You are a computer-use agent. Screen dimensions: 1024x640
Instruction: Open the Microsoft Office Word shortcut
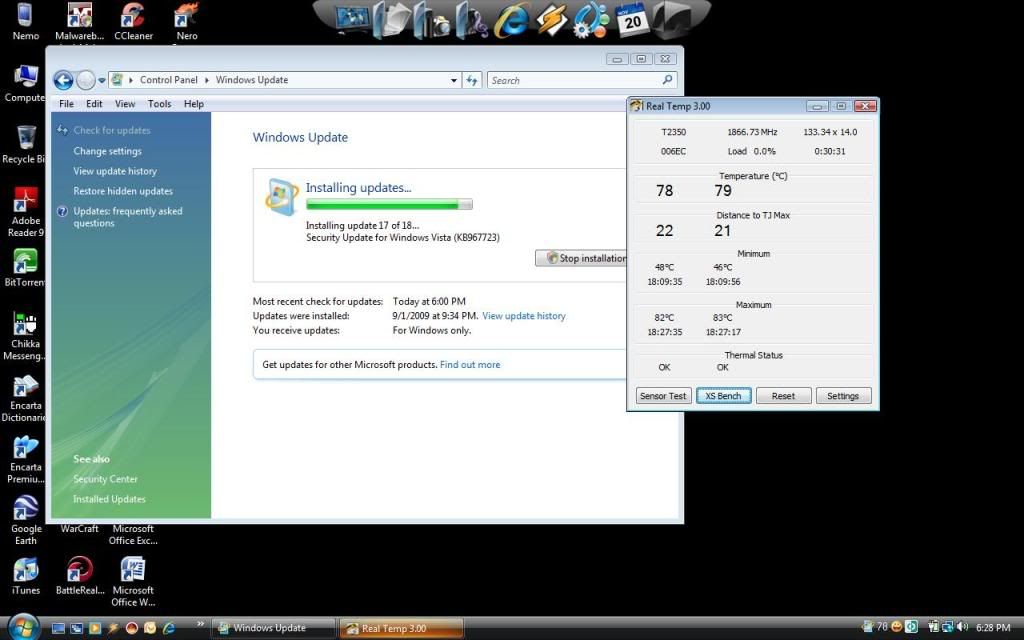click(x=133, y=582)
